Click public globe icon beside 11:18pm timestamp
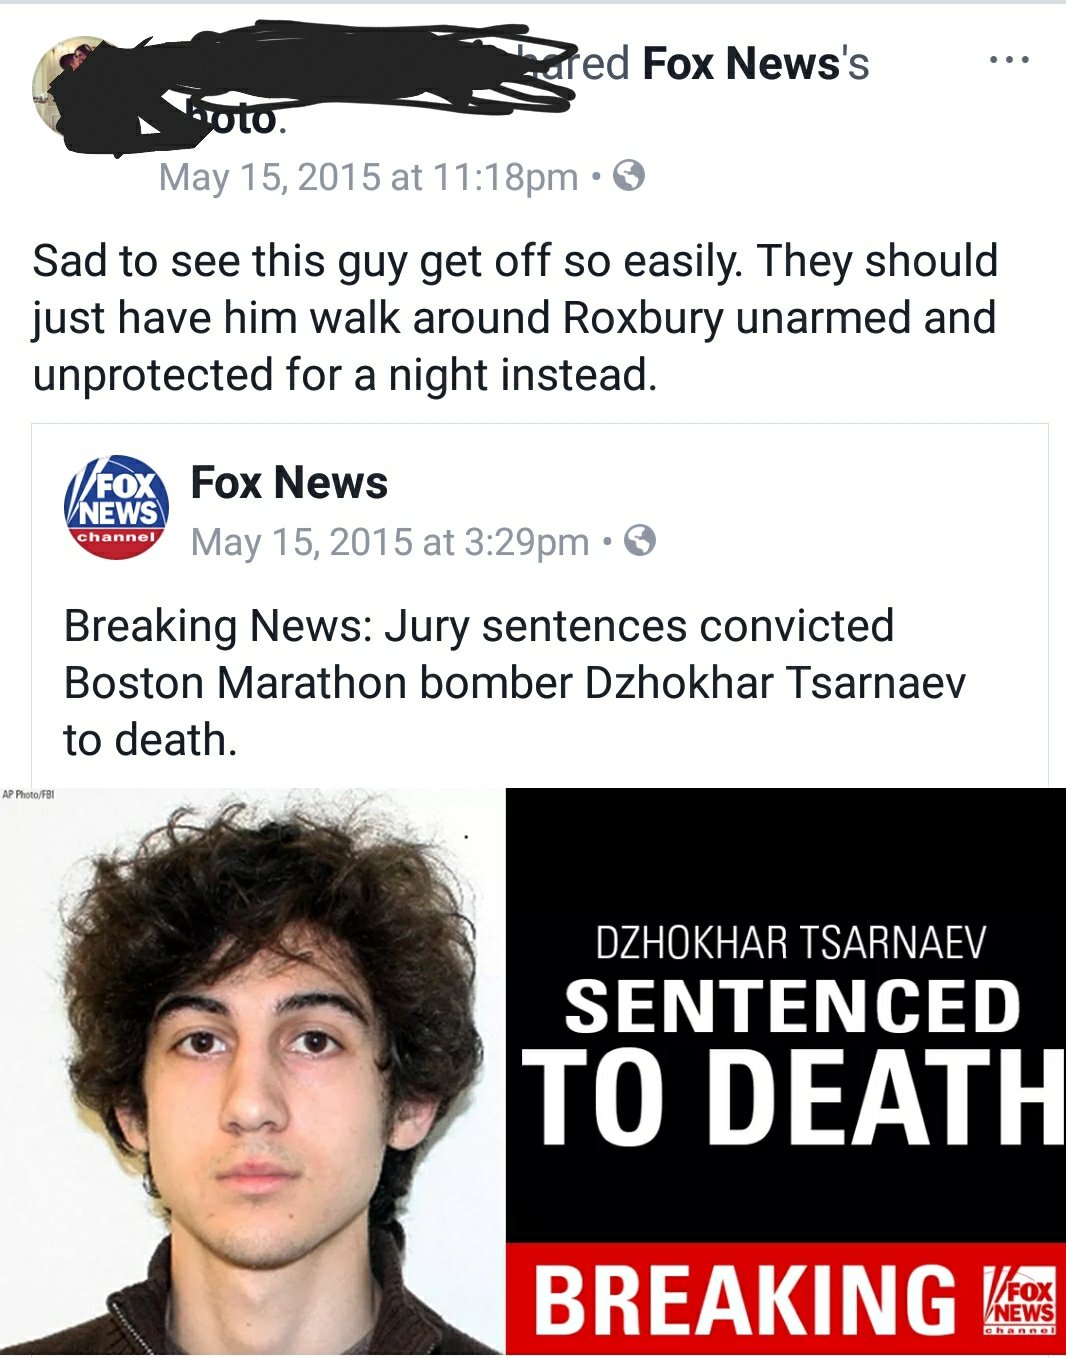The height and width of the screenshot is (1358, 1066). [628, 176]
